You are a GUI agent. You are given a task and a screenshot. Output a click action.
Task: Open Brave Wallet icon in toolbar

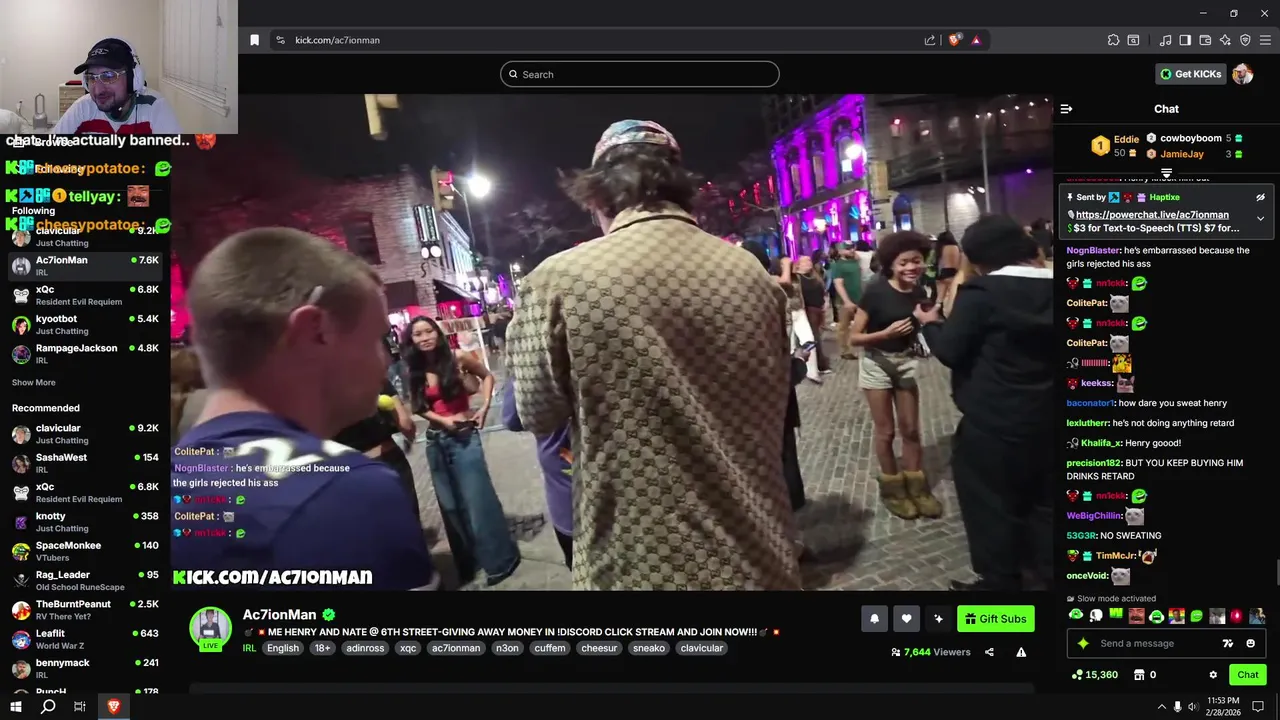point(1205,40)
